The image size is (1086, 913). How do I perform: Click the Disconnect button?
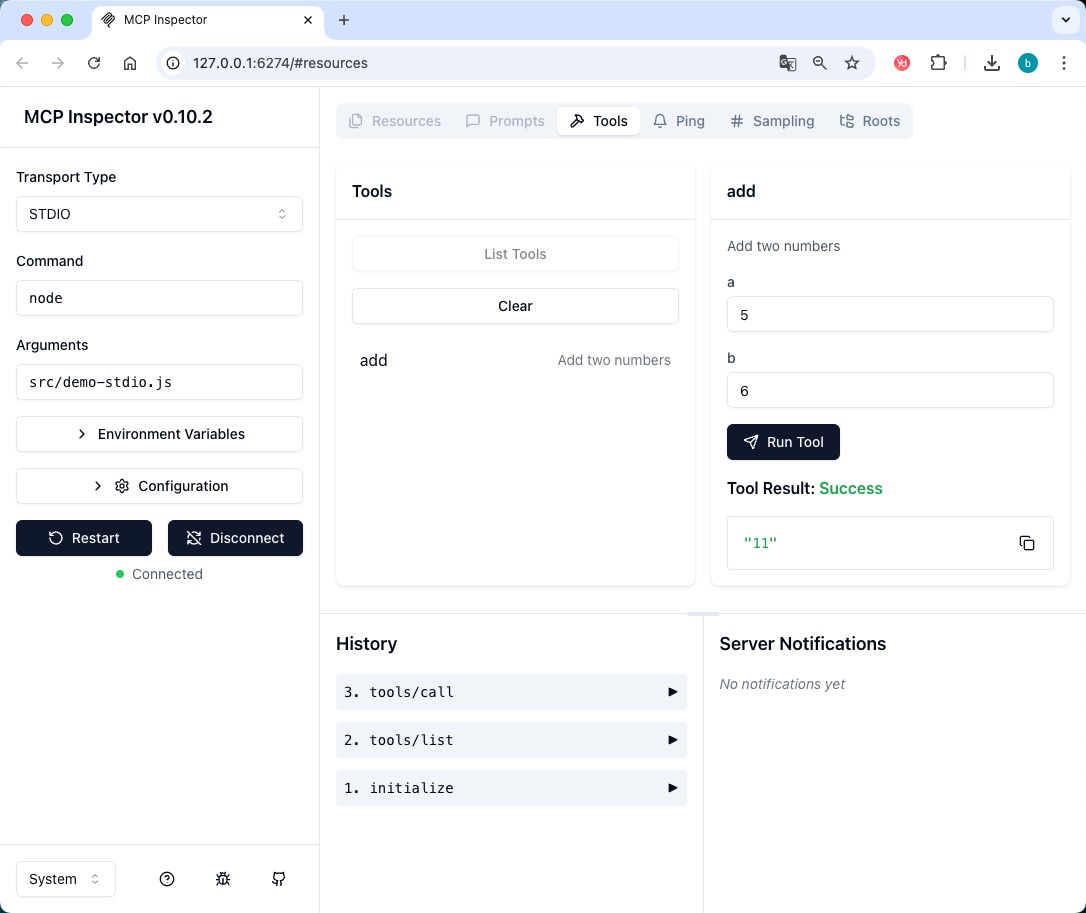click(235, 538)
